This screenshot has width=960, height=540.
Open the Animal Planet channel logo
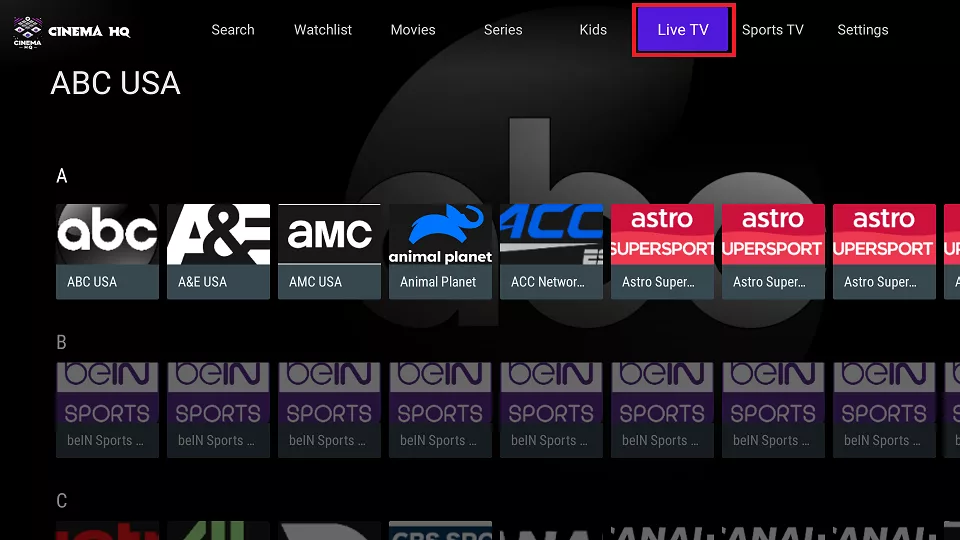click(x=440, y=234)
